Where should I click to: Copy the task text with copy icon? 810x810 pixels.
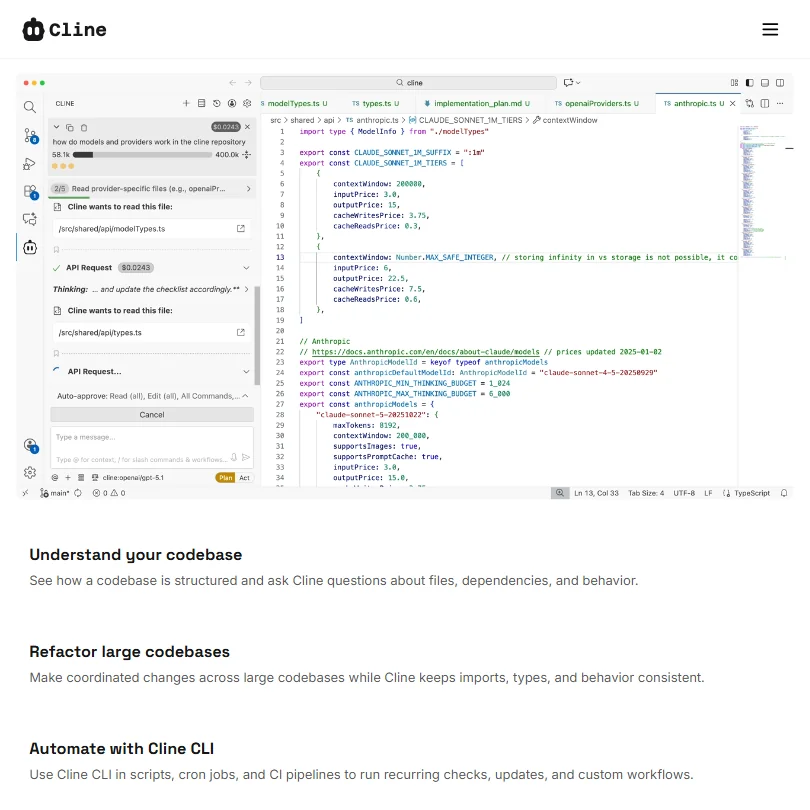pos(70,128)
